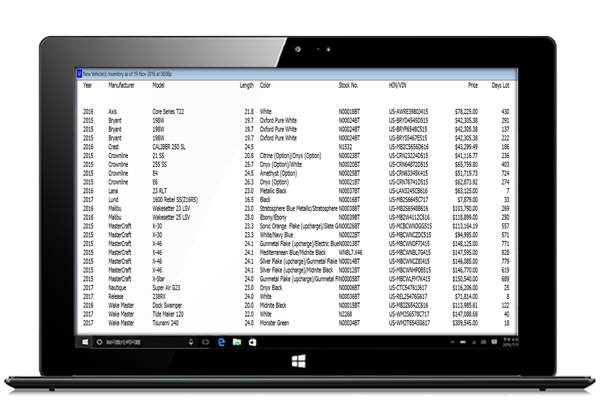Image resolution: width=600 pixels, height=407 pixels.
Task: Open Task View from the taskbar
Action: pyautogui.click(x=205, y=342)
